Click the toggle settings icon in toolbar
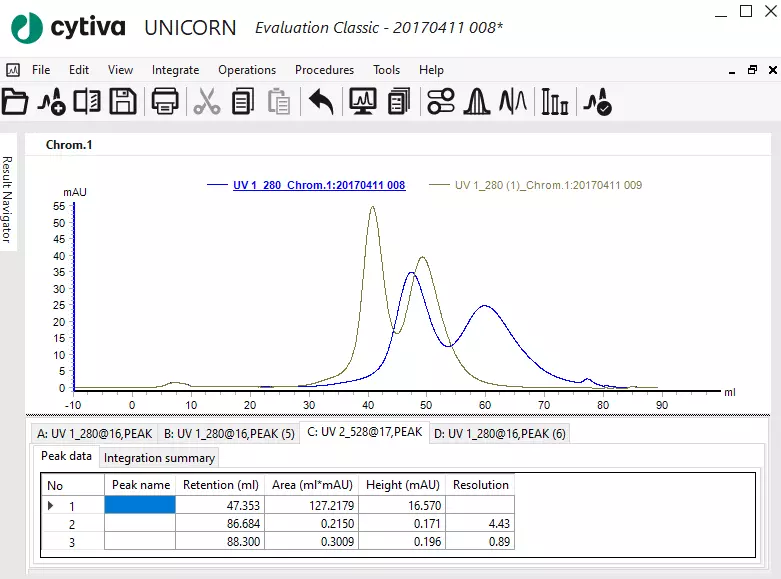The height and width of the screenshot is (579, 781). (440, 101)
